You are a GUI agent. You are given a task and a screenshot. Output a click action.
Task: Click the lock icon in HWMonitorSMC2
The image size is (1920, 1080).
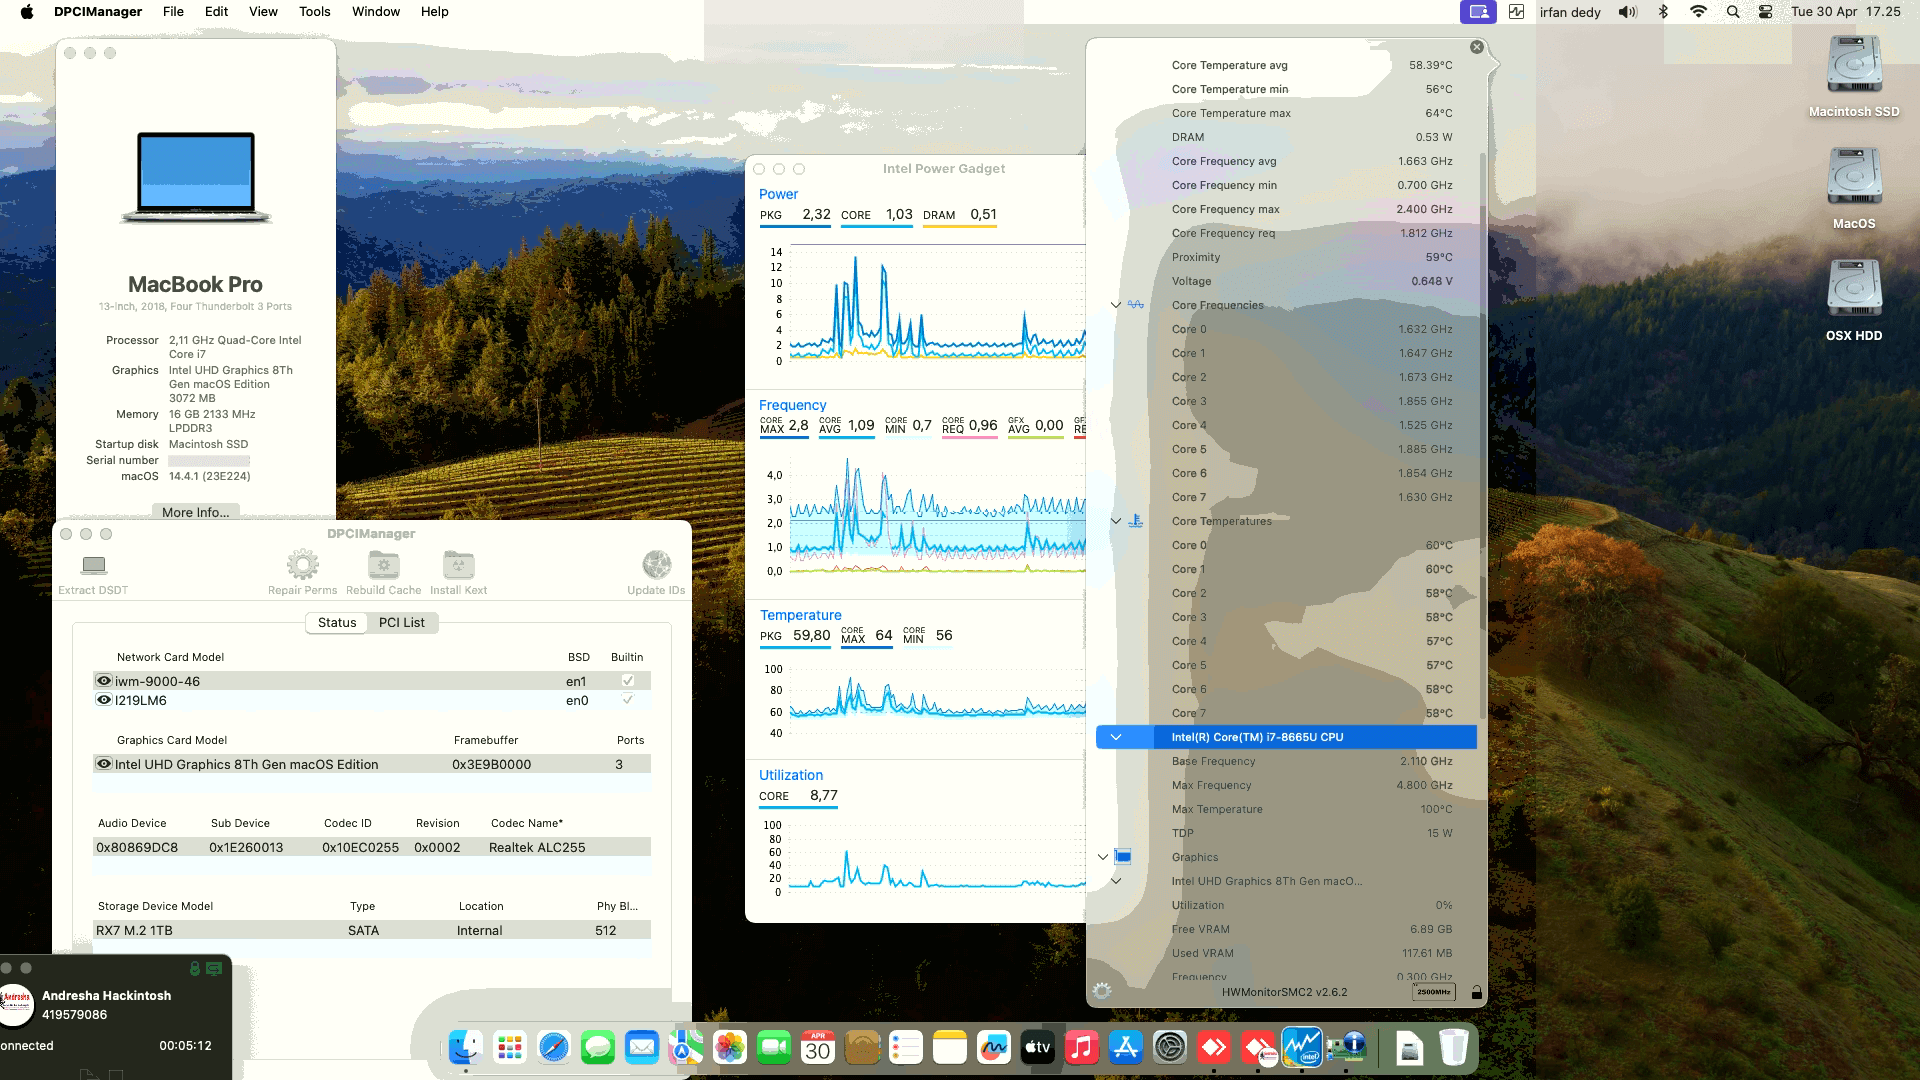click(1476, 992)
